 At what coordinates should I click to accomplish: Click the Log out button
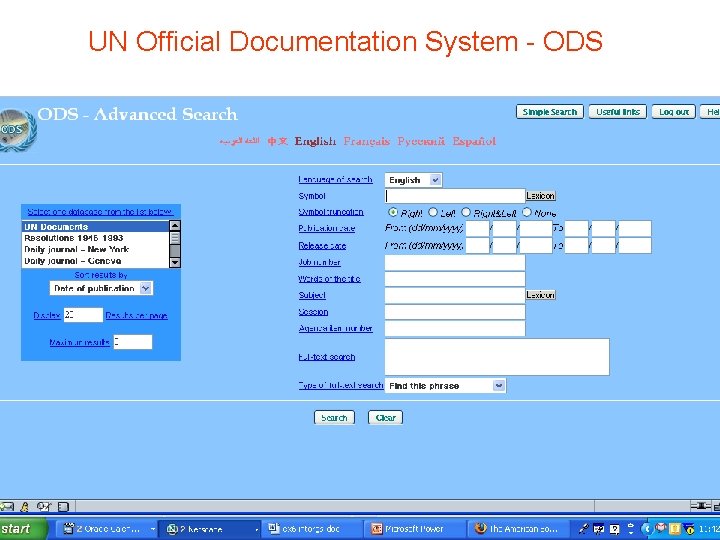pyautogui.click(x=674, y=112)
